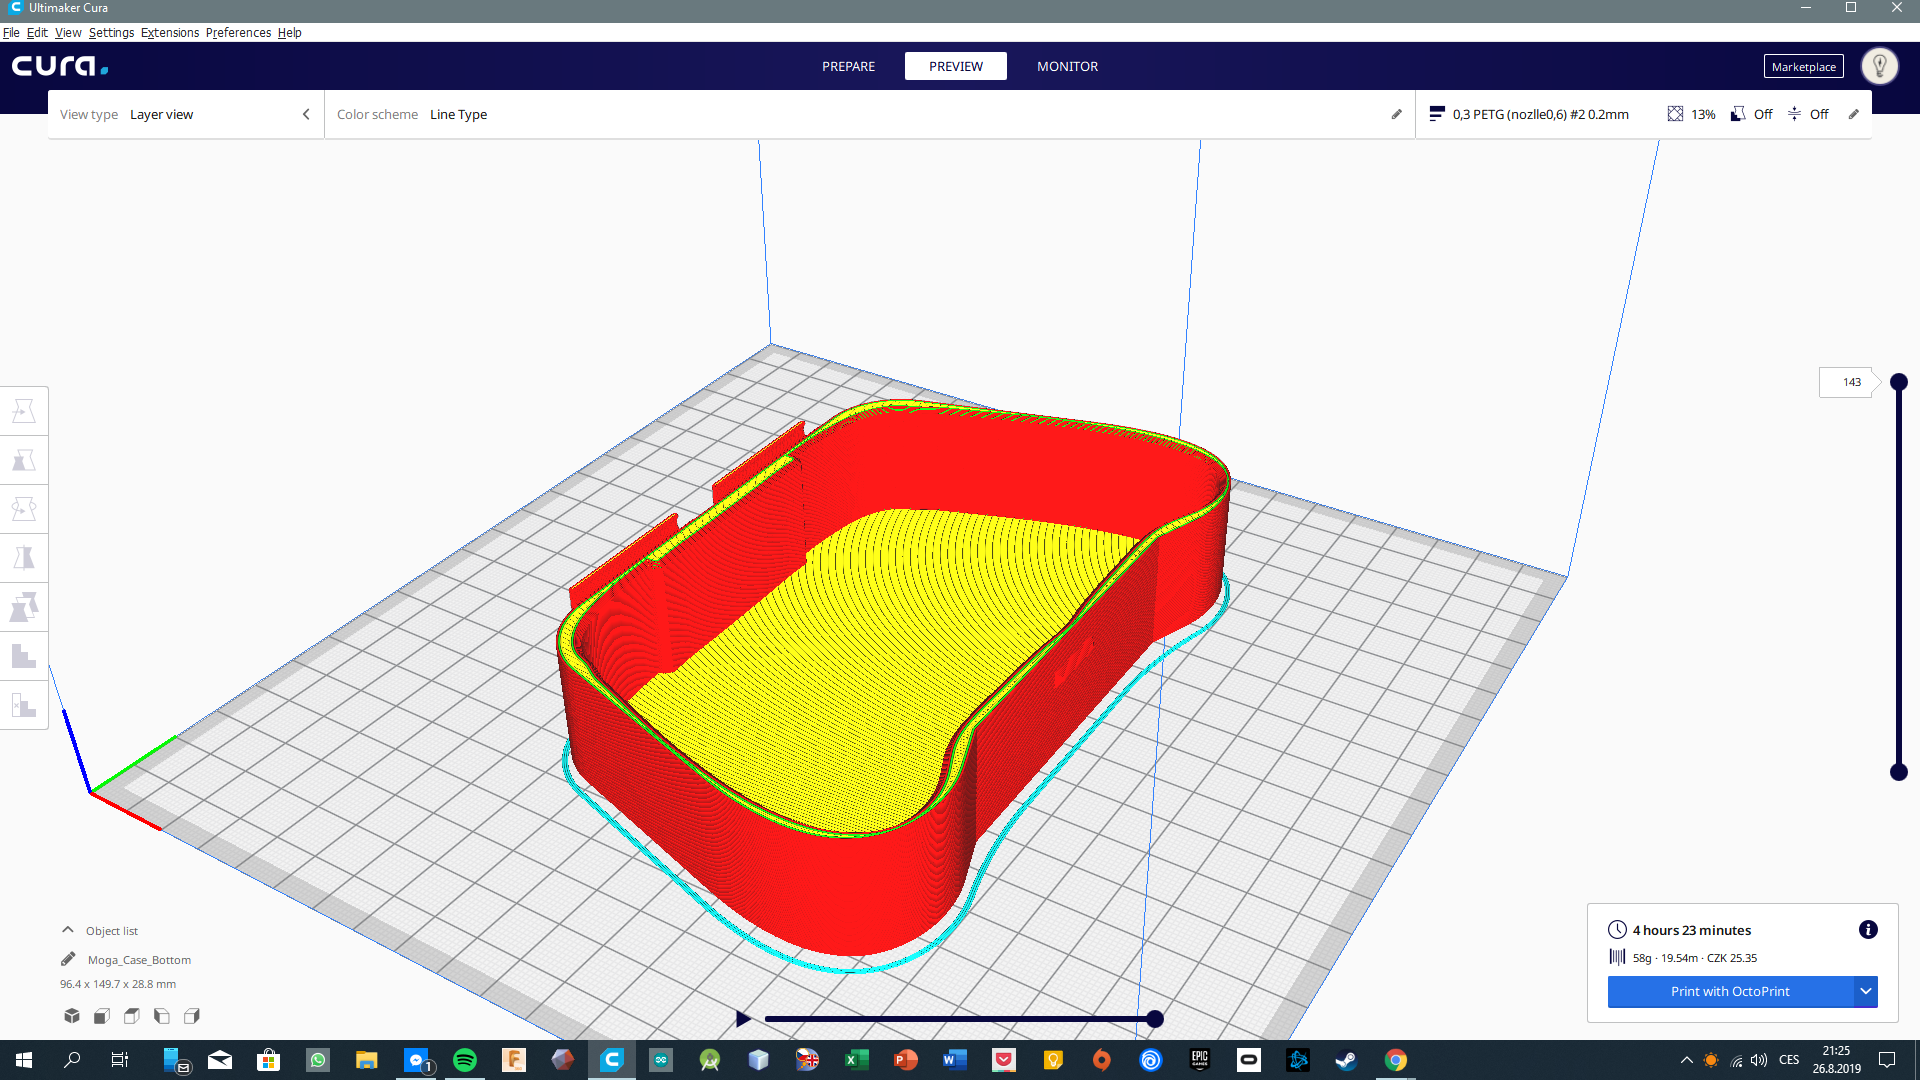Click the path simulation slider handle
The height and width of the screenshot is (1080, 1920).
pos(1155,1019)
